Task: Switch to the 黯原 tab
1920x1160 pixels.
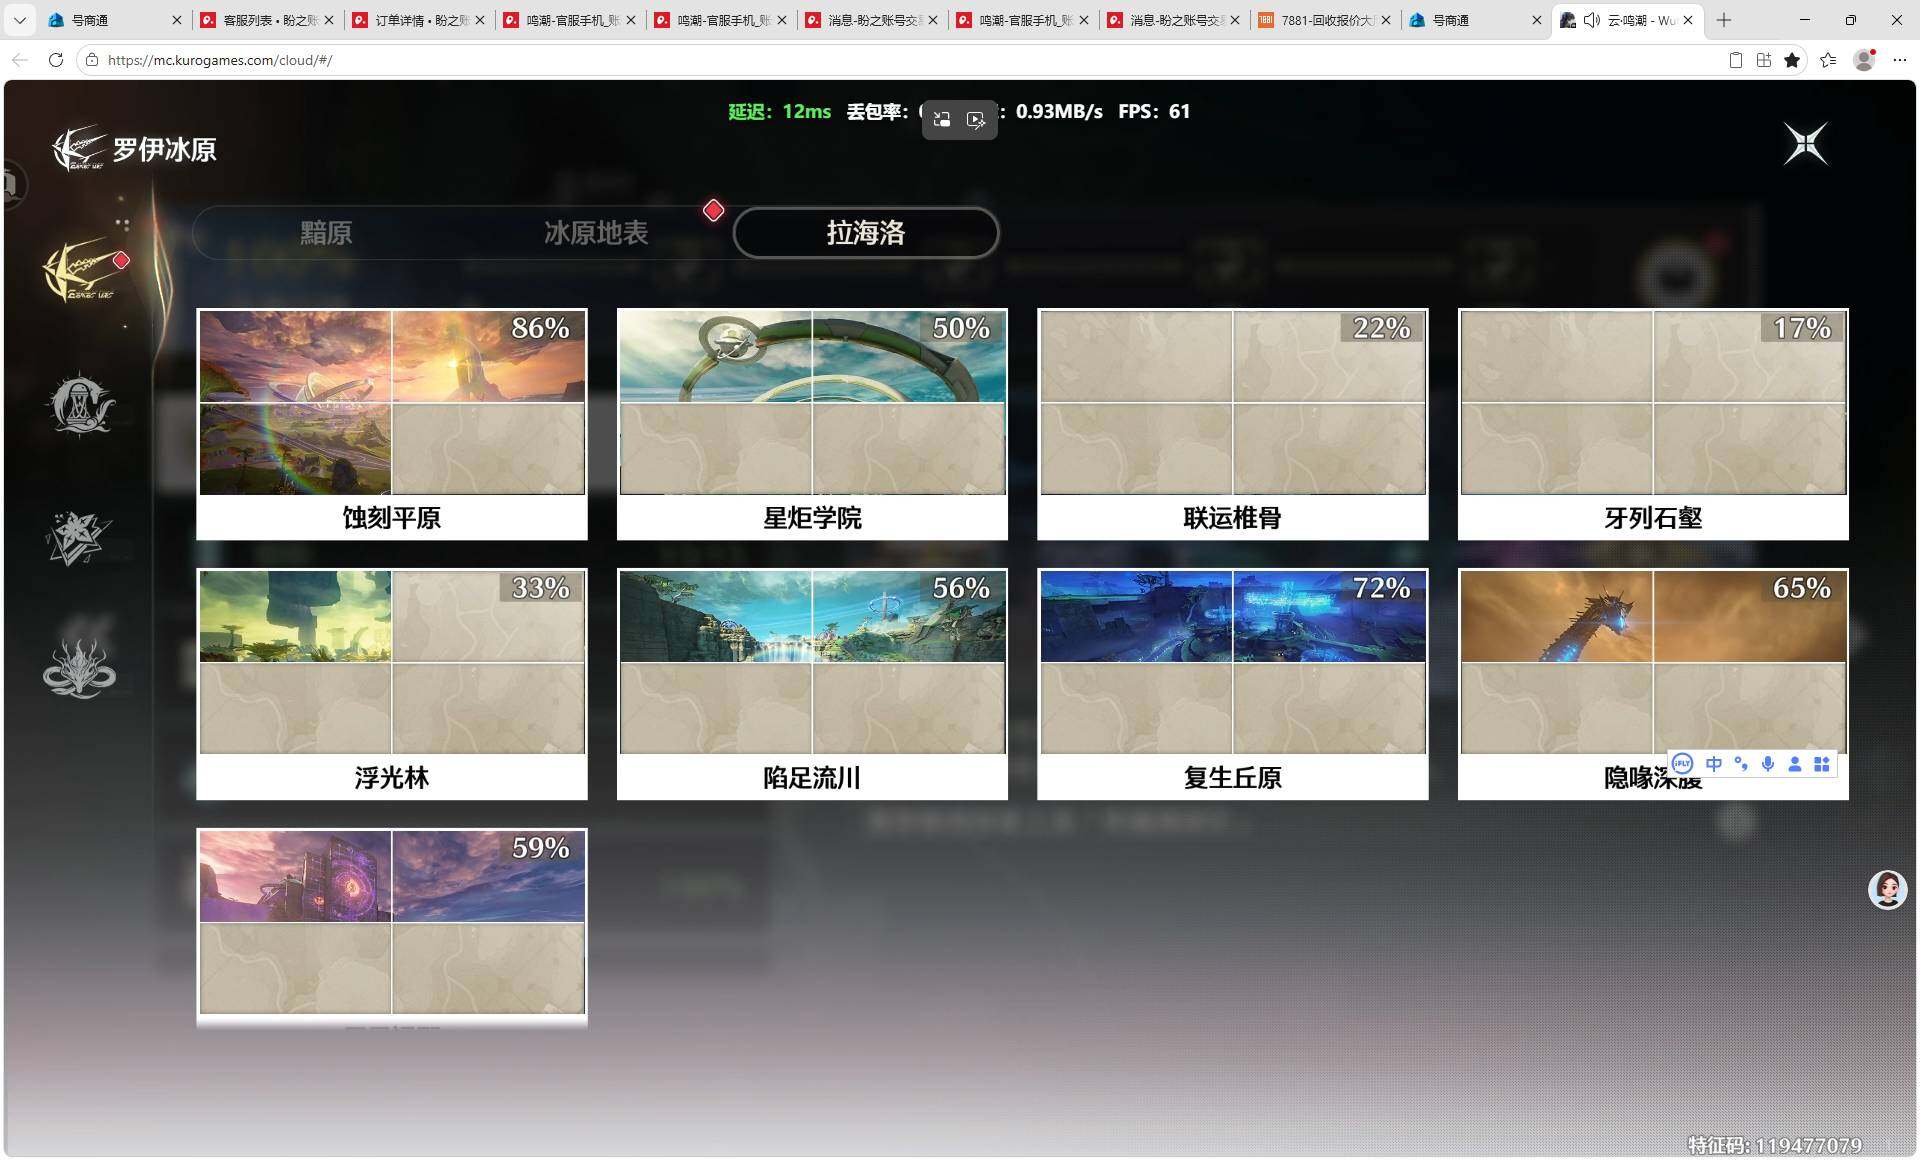Action: (326, 233)
